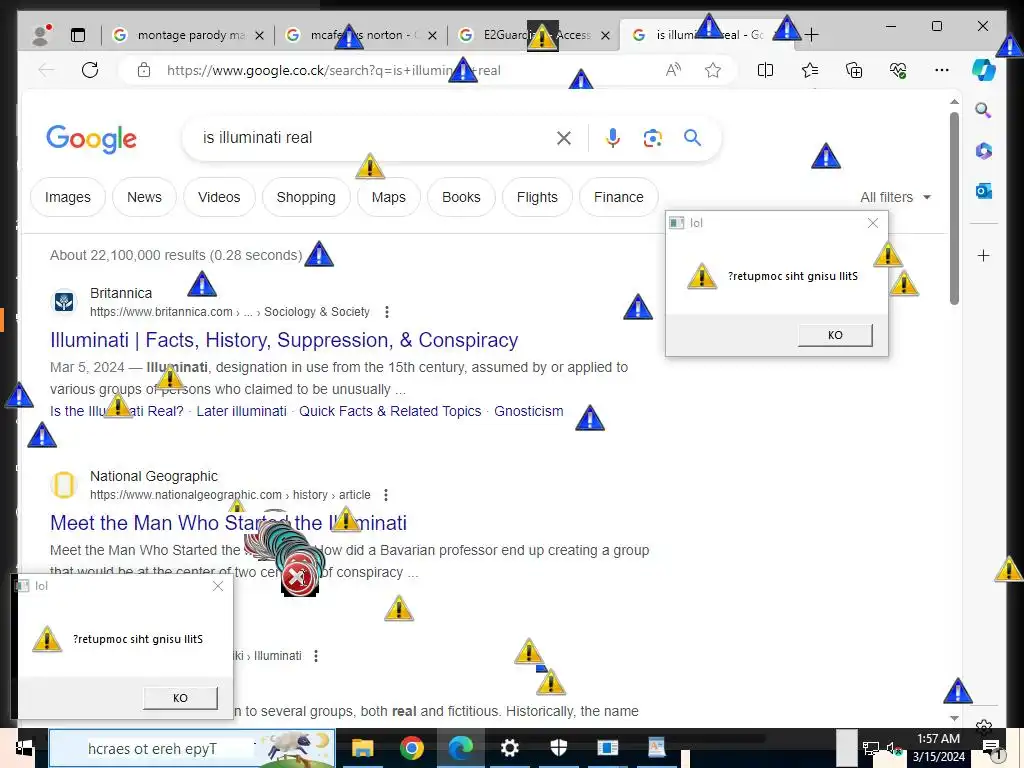Select the Images filter

(x=68, y=197)
